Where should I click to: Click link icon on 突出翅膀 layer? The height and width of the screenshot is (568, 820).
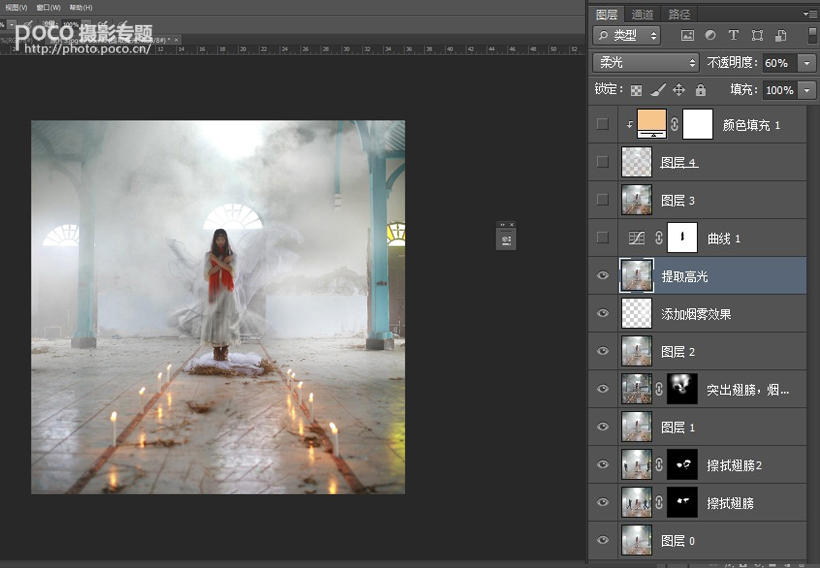click(x=659, y=389)
